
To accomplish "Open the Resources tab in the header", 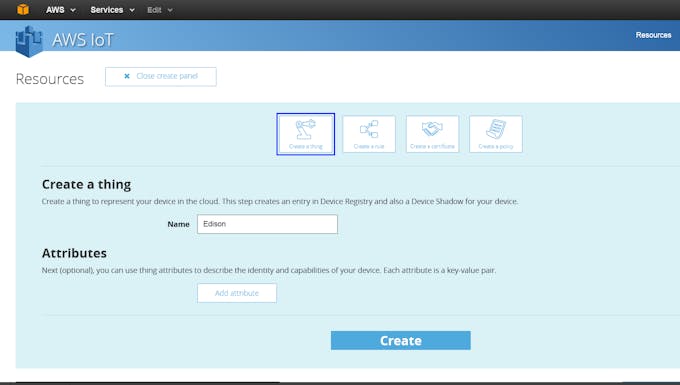I will (653, 35).
